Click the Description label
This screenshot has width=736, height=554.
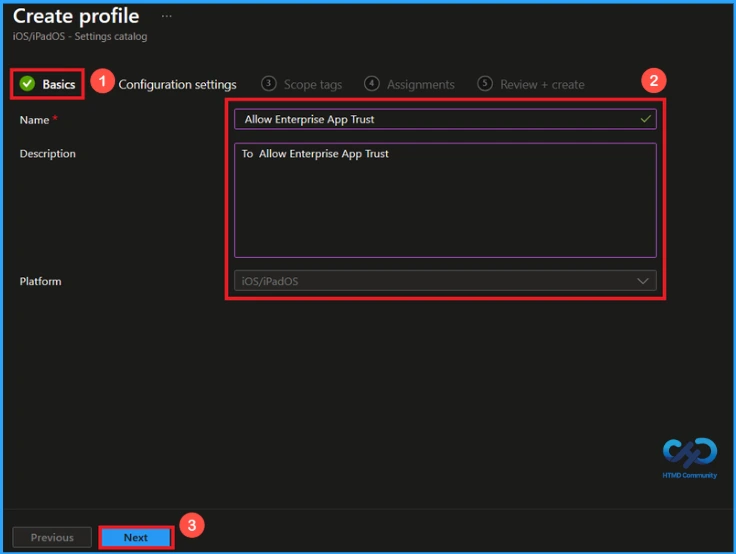pyautogui.click(x=47, y=154)
